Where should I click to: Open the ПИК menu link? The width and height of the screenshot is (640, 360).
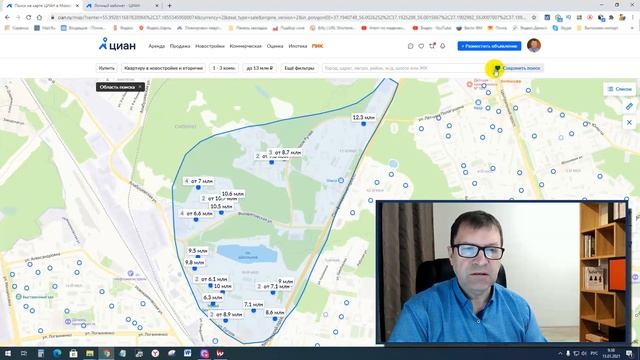318,46
